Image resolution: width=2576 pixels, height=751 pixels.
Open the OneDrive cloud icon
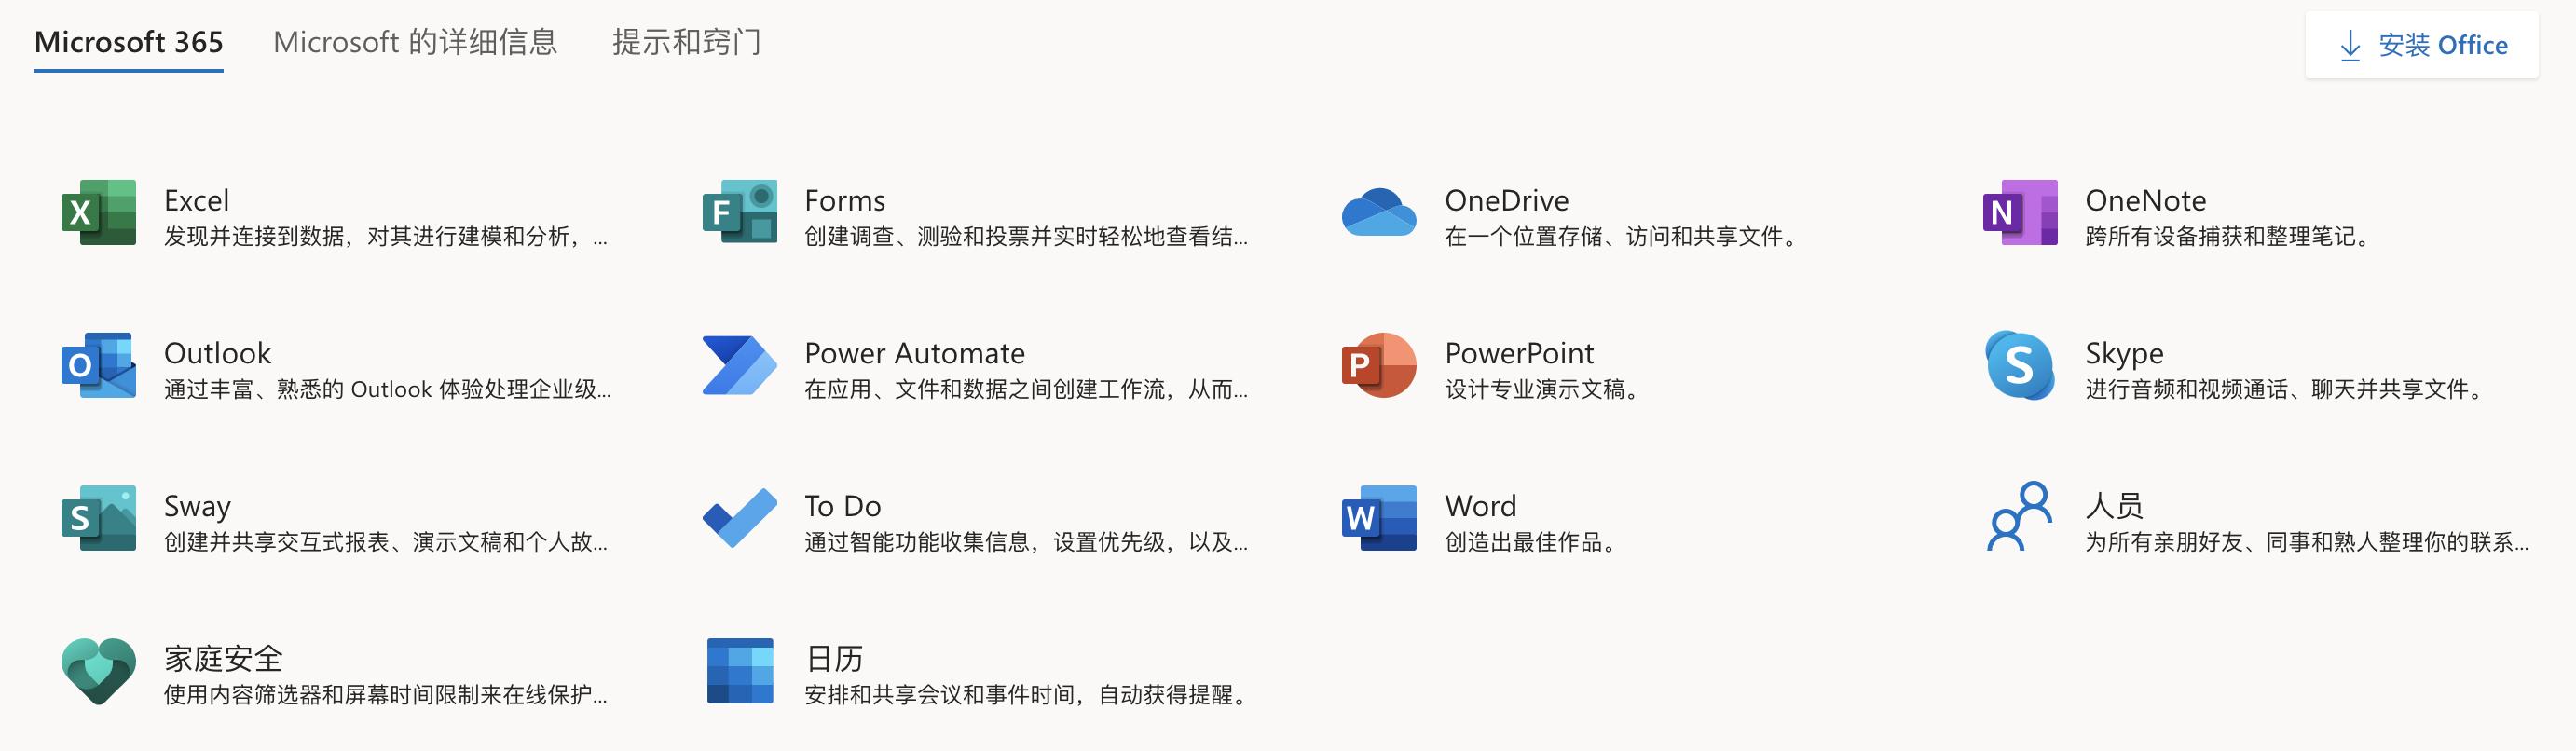click(1379, 212)
